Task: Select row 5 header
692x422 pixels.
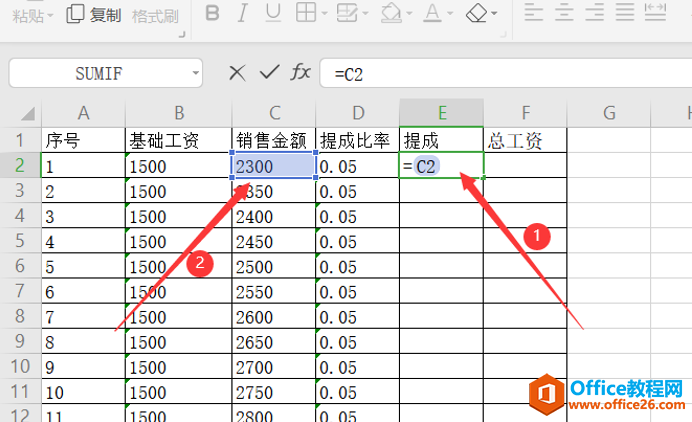Action: click(20, 241)
